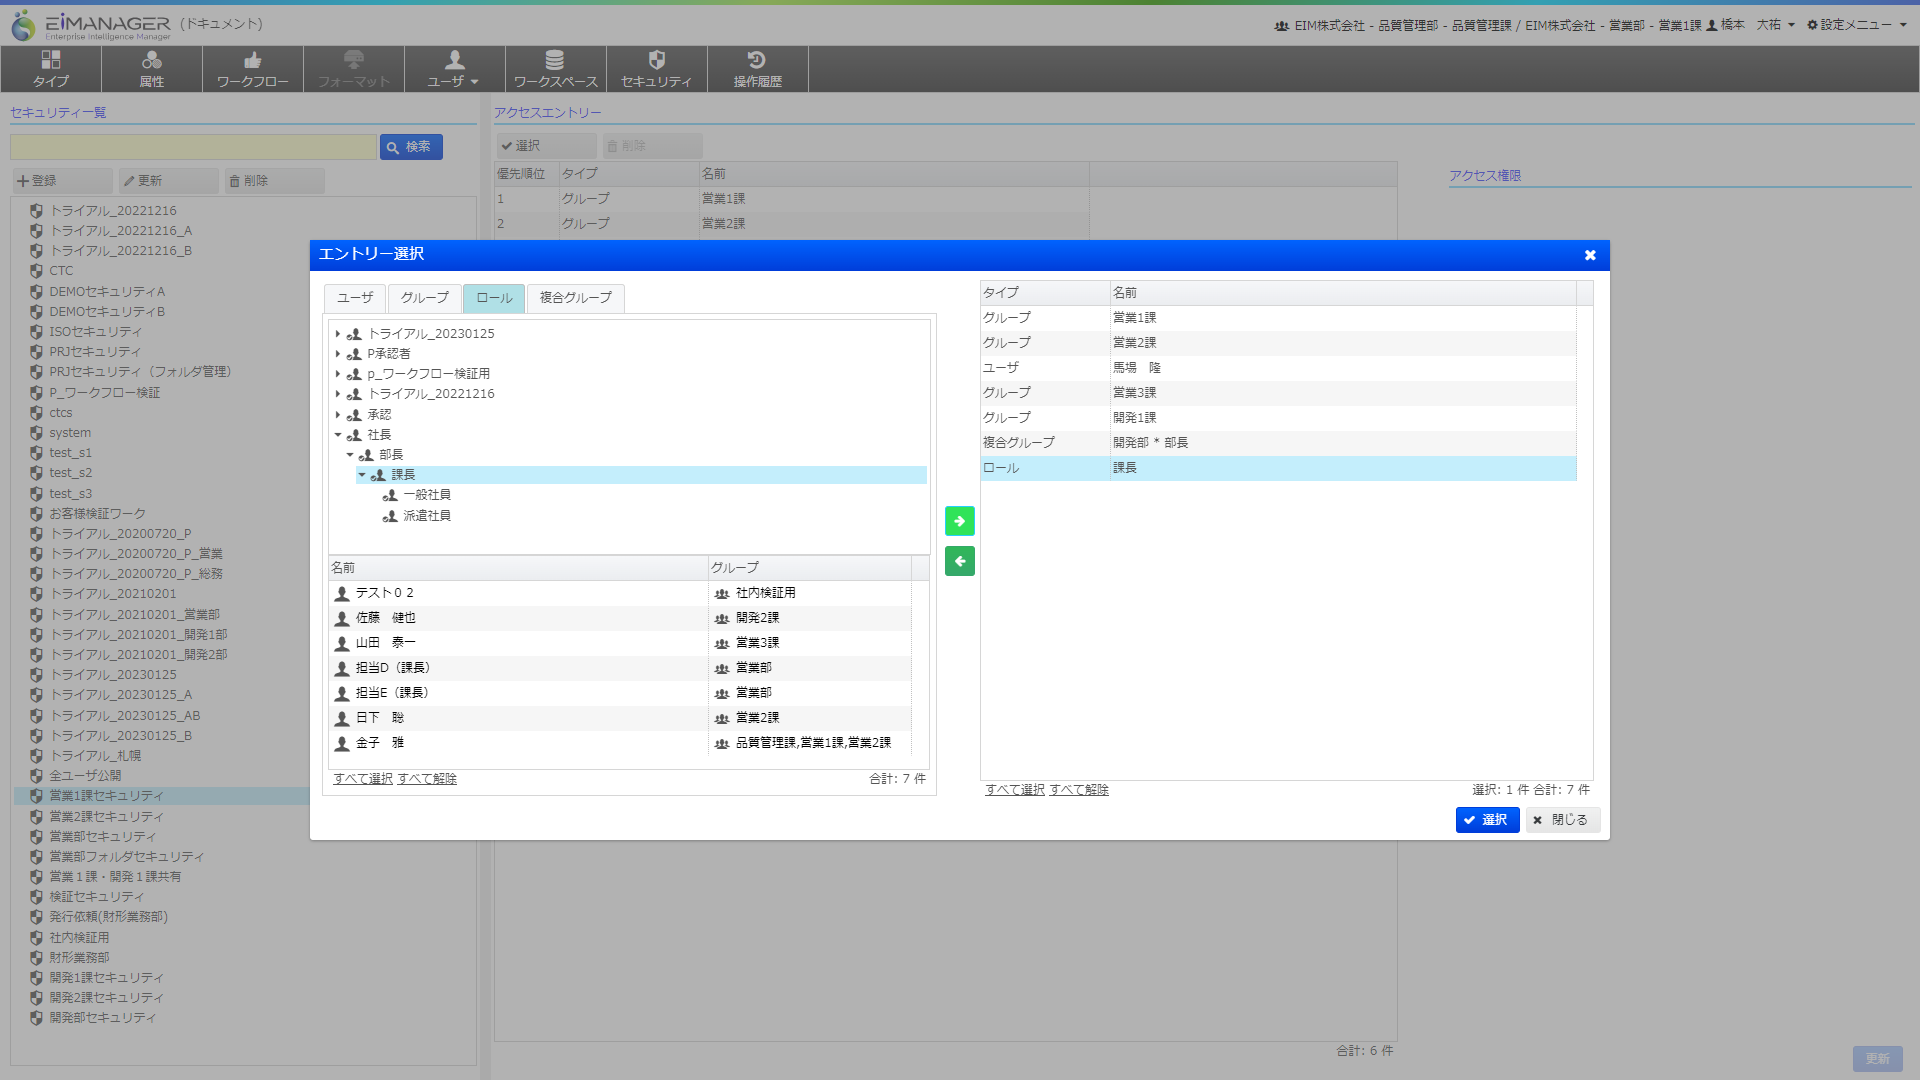1920x1080 pixels.
Task: Click the 閉じる button in dialog
Action: click(1562, 820)
